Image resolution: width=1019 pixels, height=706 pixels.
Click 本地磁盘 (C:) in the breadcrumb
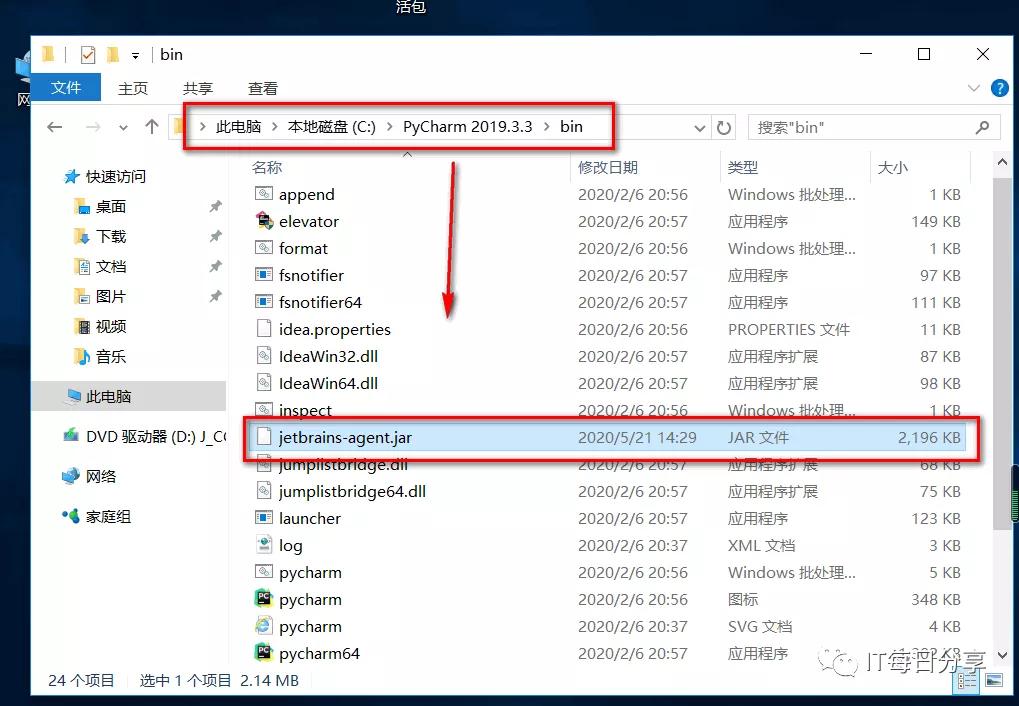pyautogui.click(x=331, y=127)
